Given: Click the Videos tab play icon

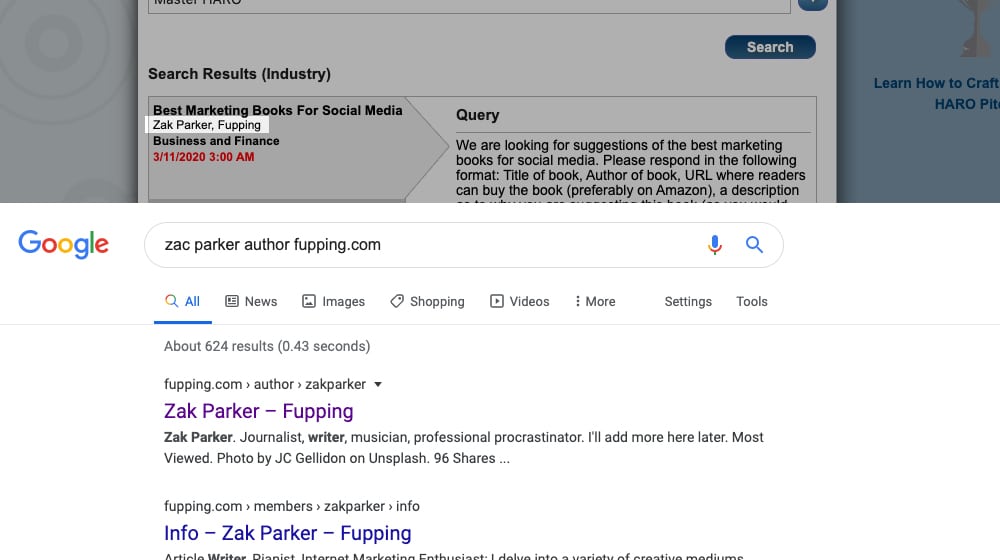Looking at the screenshot, I should (x=497, y=301).
